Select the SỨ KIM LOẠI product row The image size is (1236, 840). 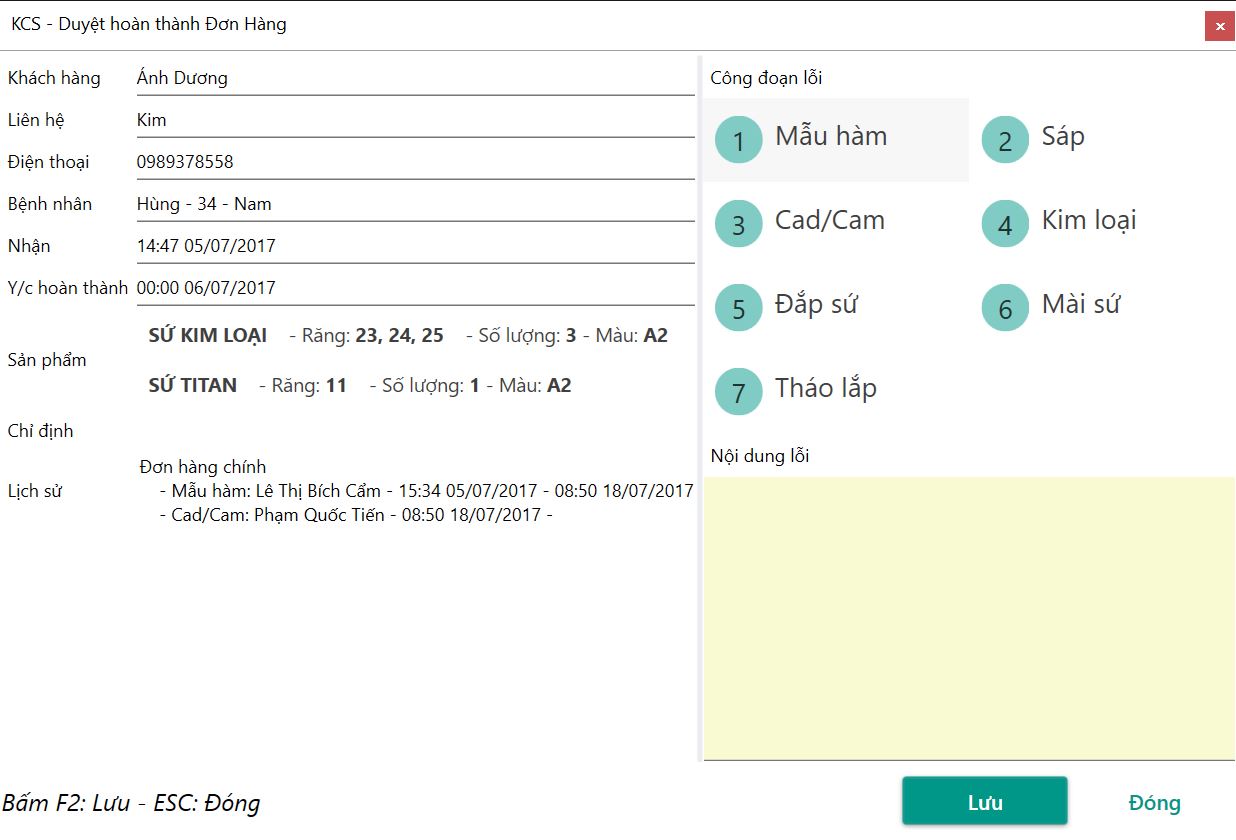(x=408, y=336)
